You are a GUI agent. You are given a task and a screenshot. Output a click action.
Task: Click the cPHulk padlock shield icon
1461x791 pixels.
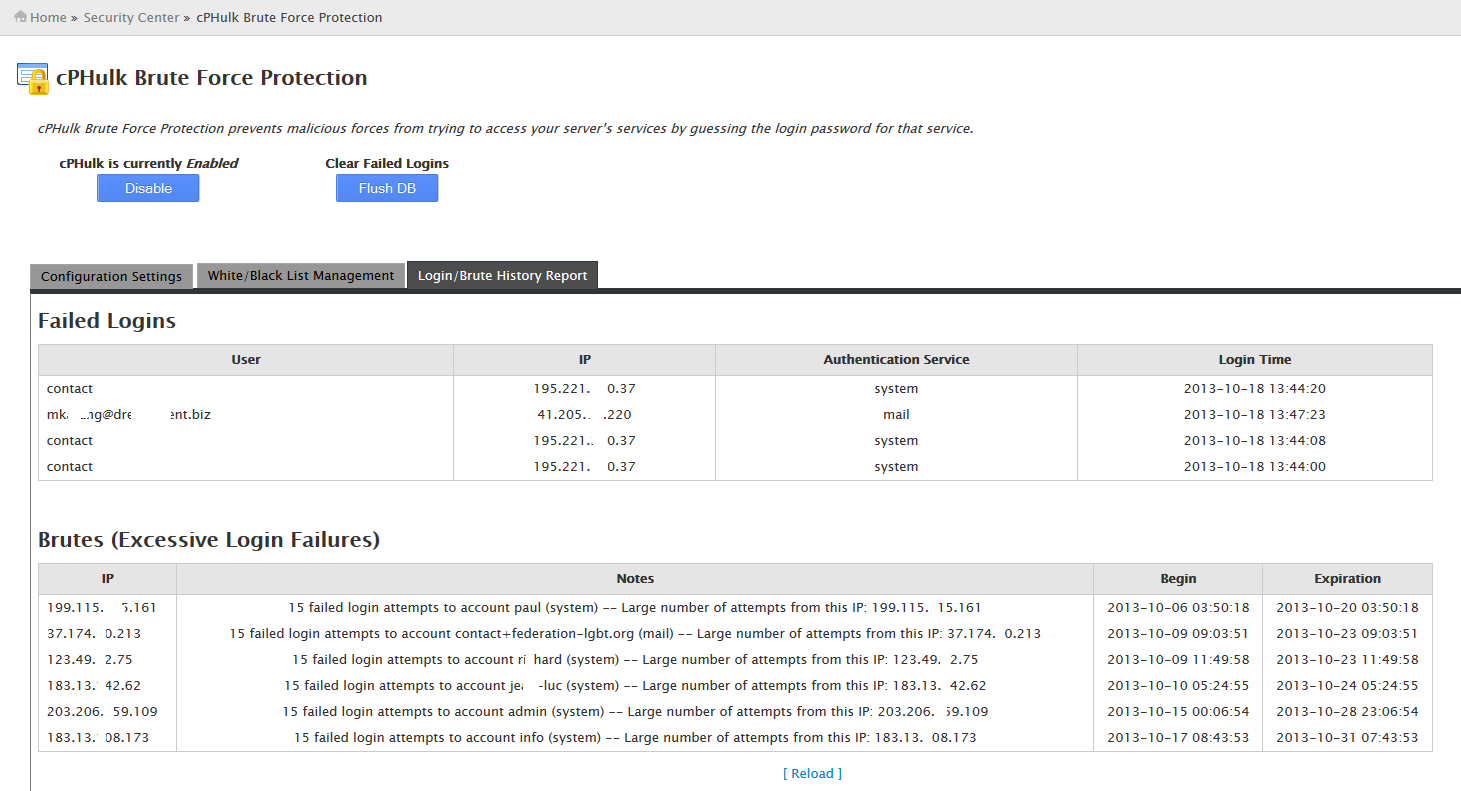click(33, 79)
